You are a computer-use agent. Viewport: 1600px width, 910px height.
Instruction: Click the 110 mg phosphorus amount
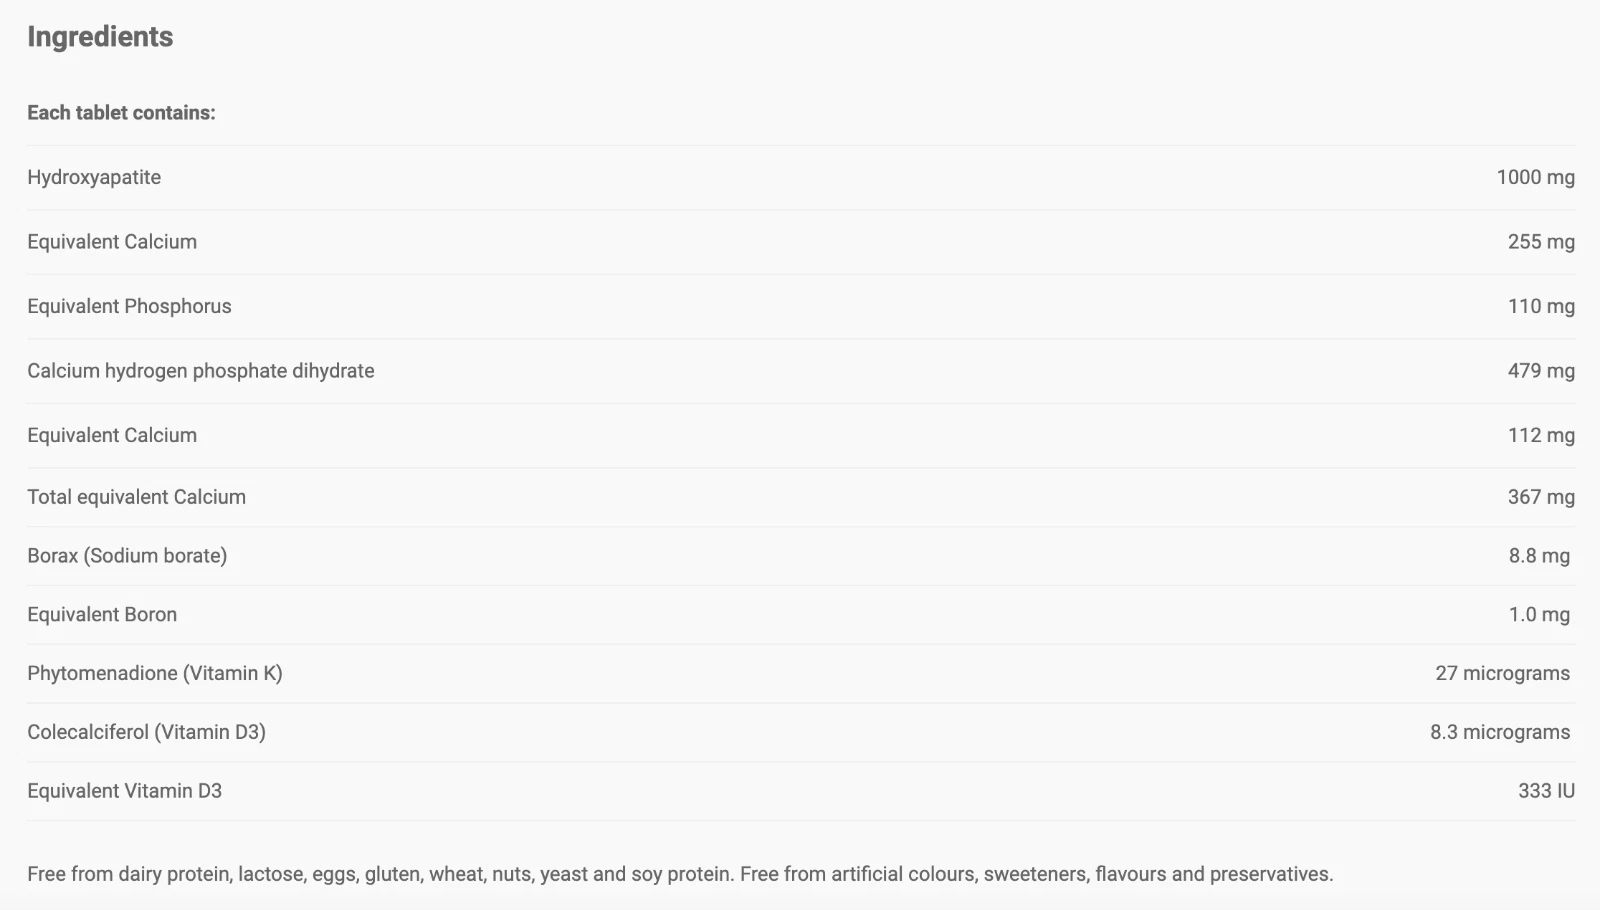tap(1541, 306)
